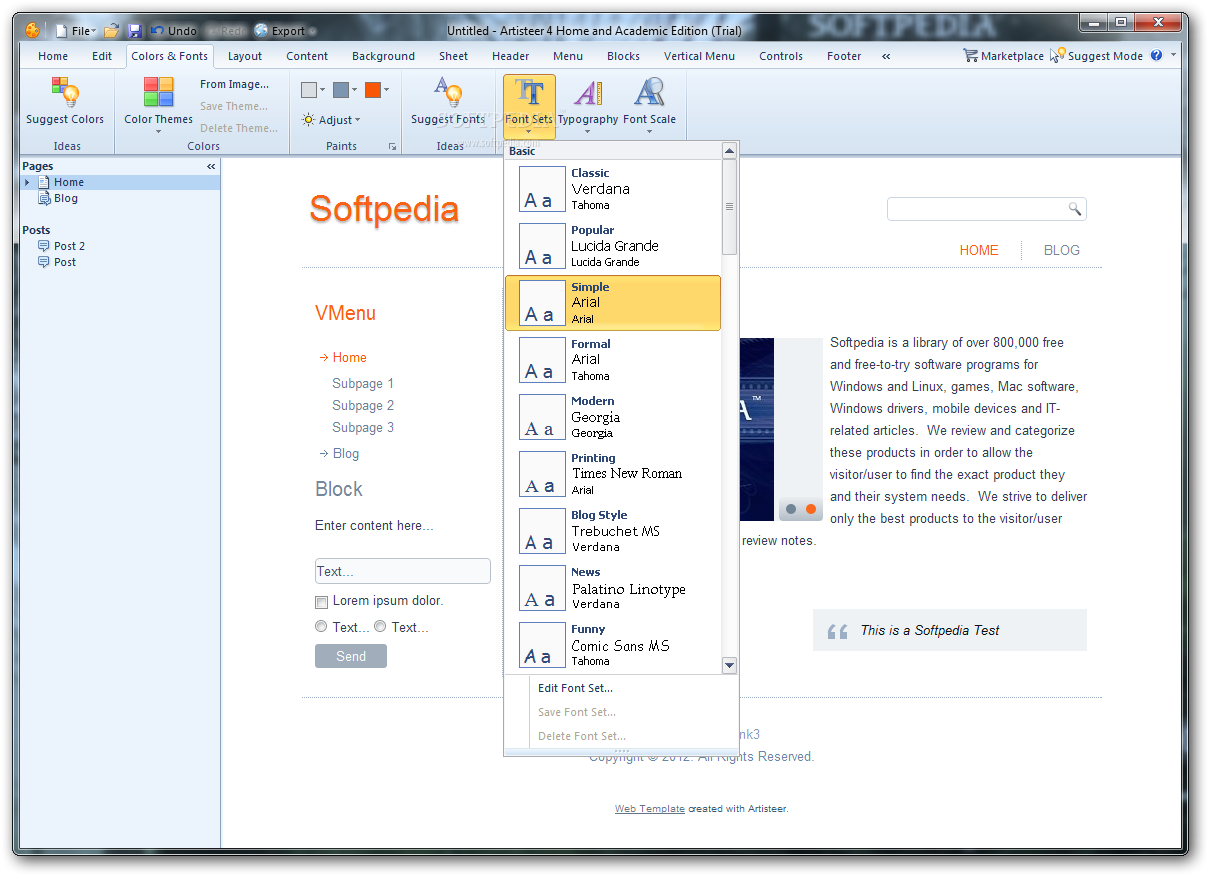
Task: Click the font list scroll down arrow
Action: 729,665
